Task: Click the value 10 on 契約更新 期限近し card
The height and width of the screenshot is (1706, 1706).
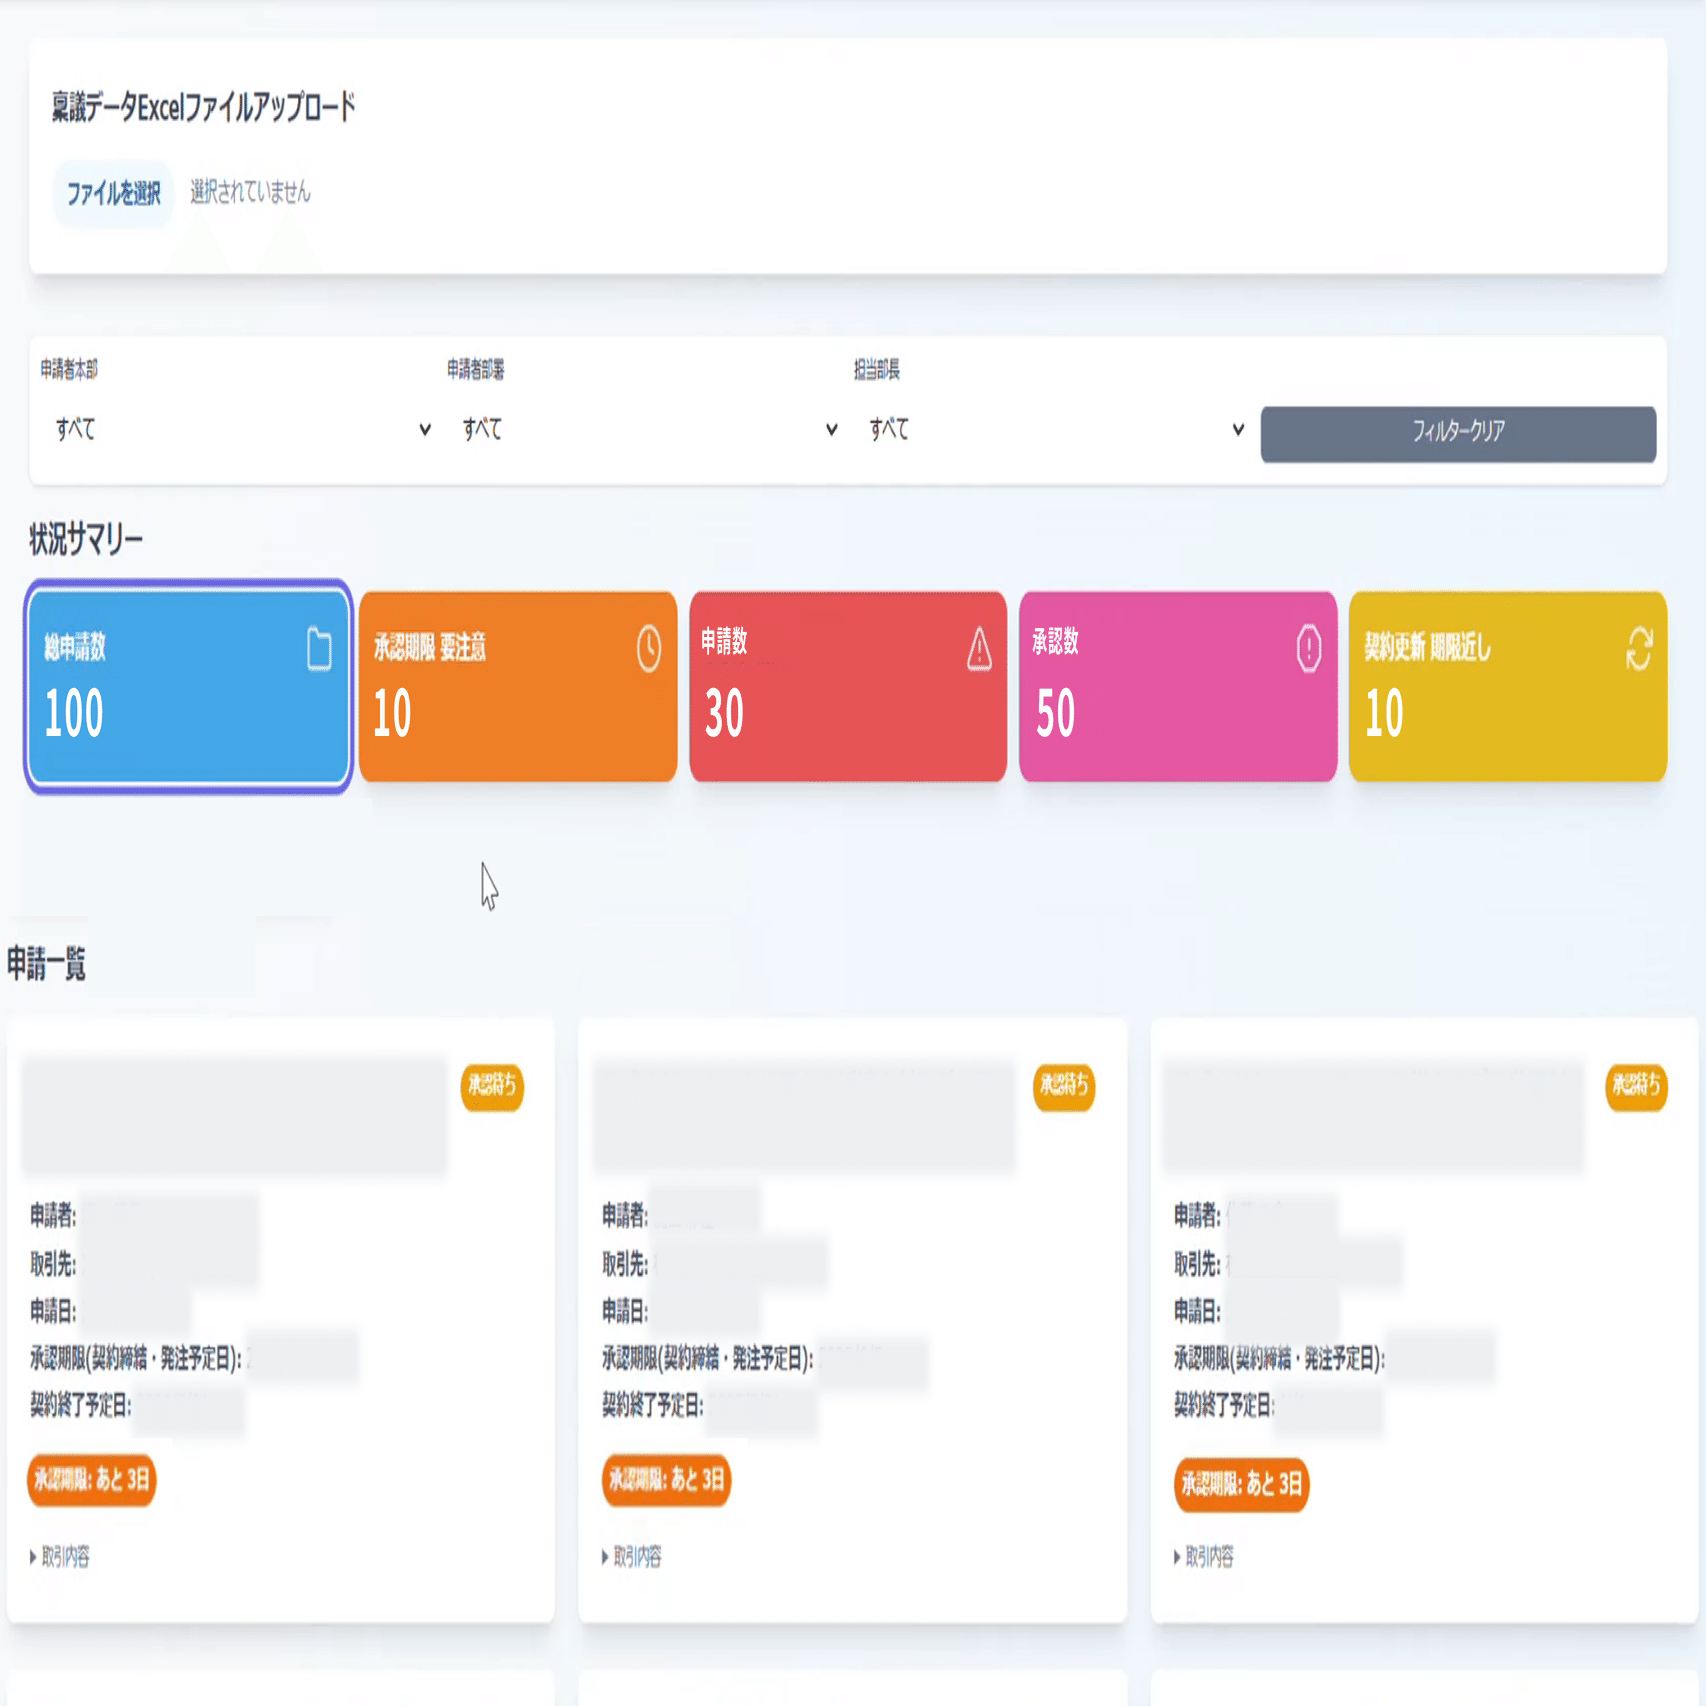Action: point(1385,714)
